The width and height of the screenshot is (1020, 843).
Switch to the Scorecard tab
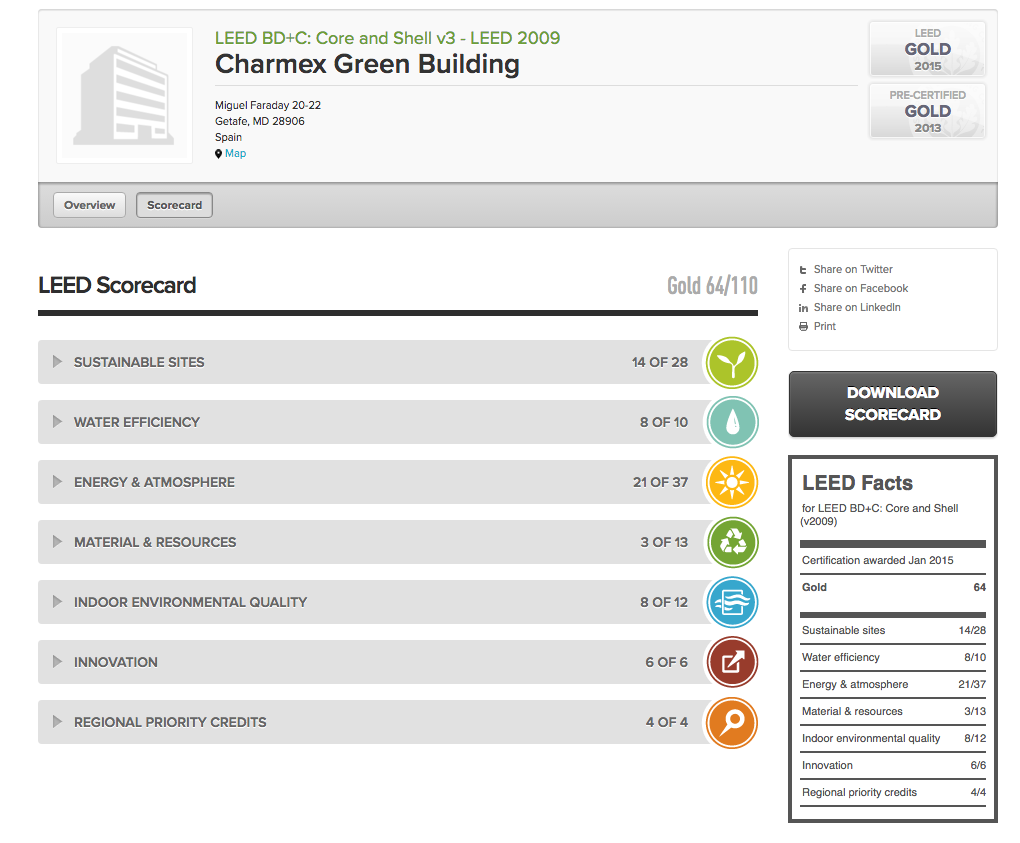point(174,205)
